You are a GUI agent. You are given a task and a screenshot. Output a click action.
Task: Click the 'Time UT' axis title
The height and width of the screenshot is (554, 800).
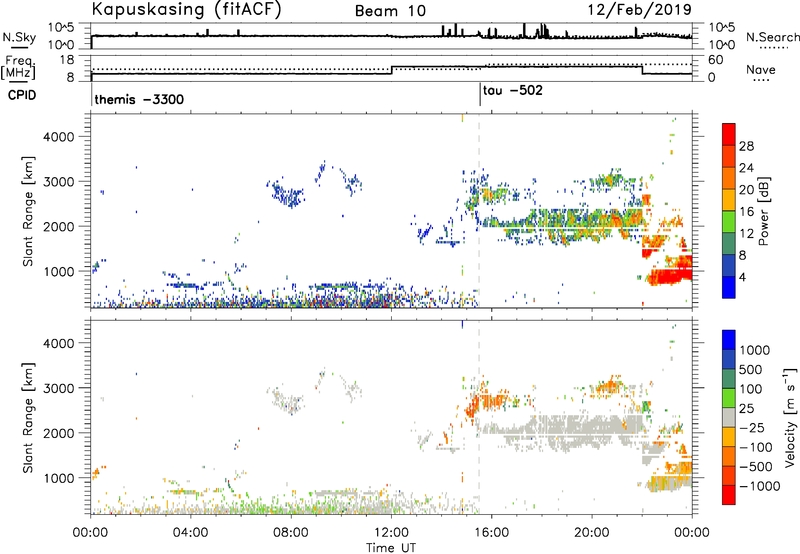pos(391,548)
